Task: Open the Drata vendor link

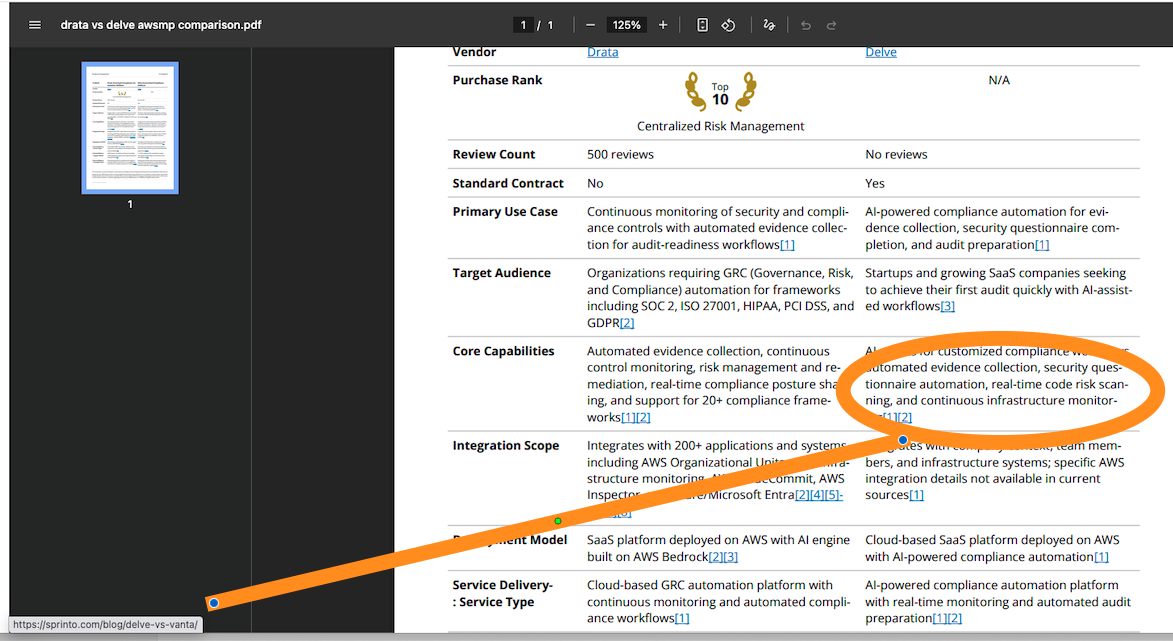Action: (x=602, y=52)
